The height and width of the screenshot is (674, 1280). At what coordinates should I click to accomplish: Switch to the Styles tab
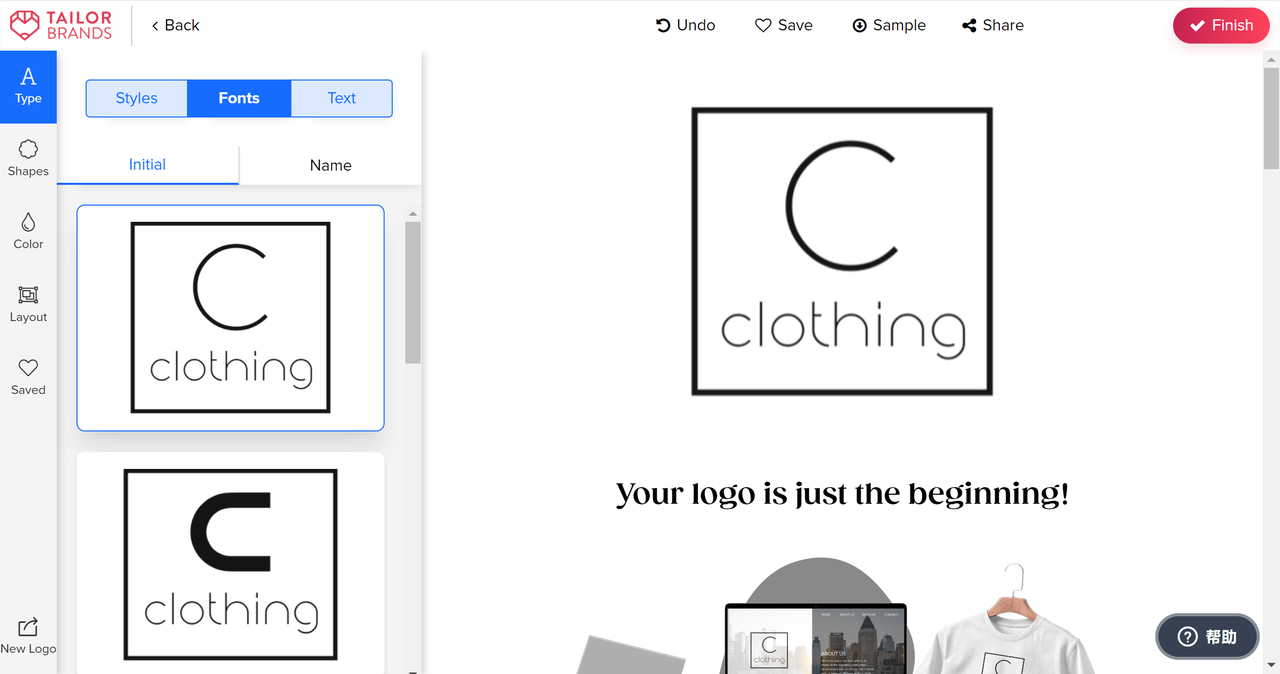click(x=137, y=98)
